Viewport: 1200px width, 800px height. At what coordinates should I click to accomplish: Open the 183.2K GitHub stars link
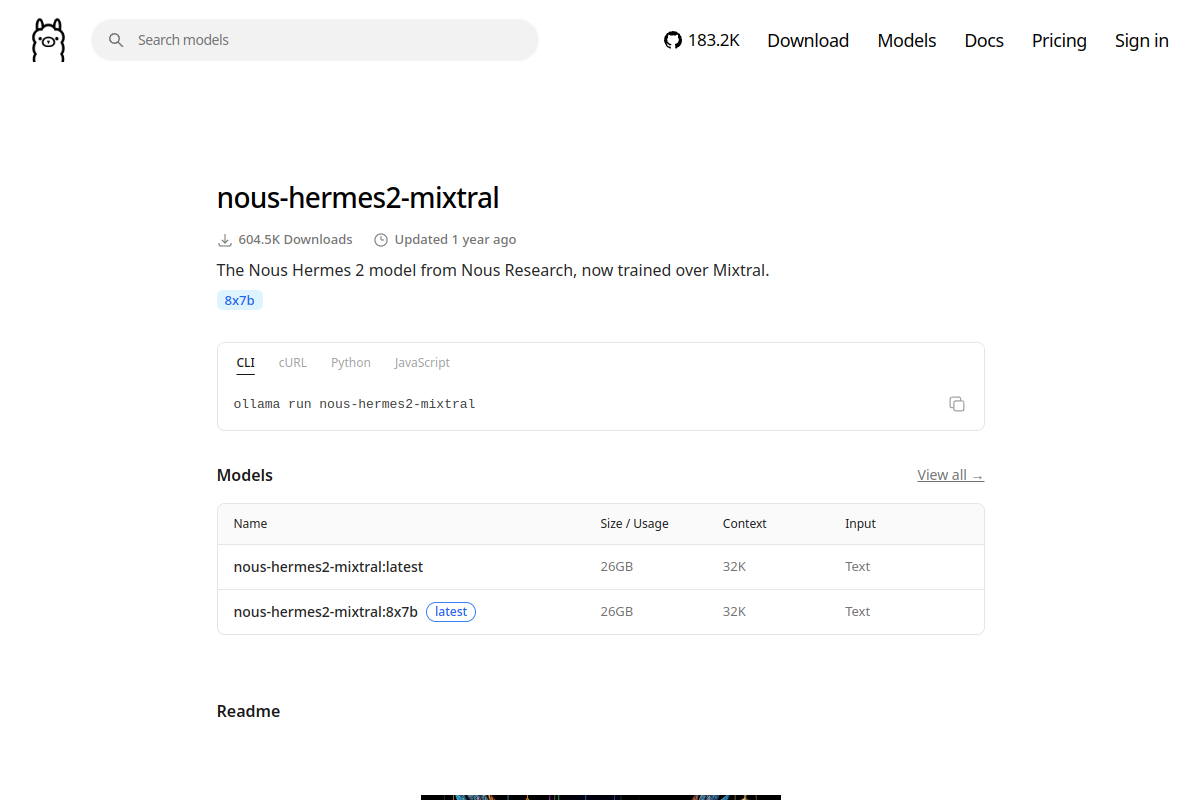[702, 40]
